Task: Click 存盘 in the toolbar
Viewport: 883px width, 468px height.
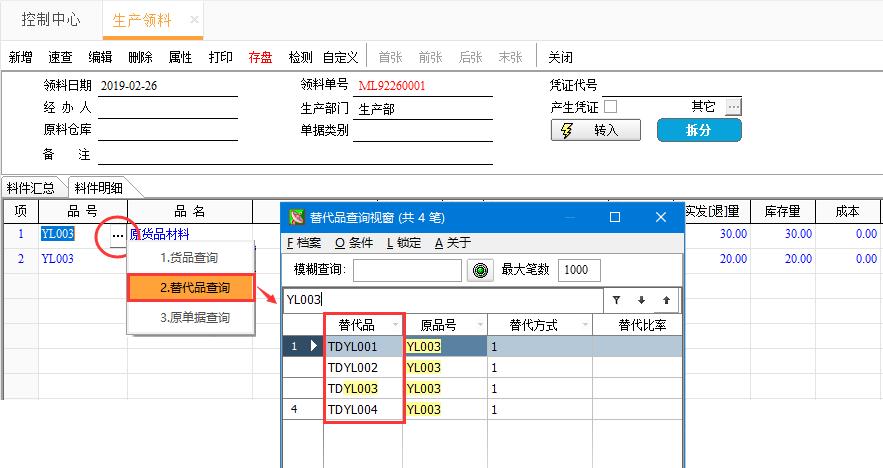Action: coord(260,57)
